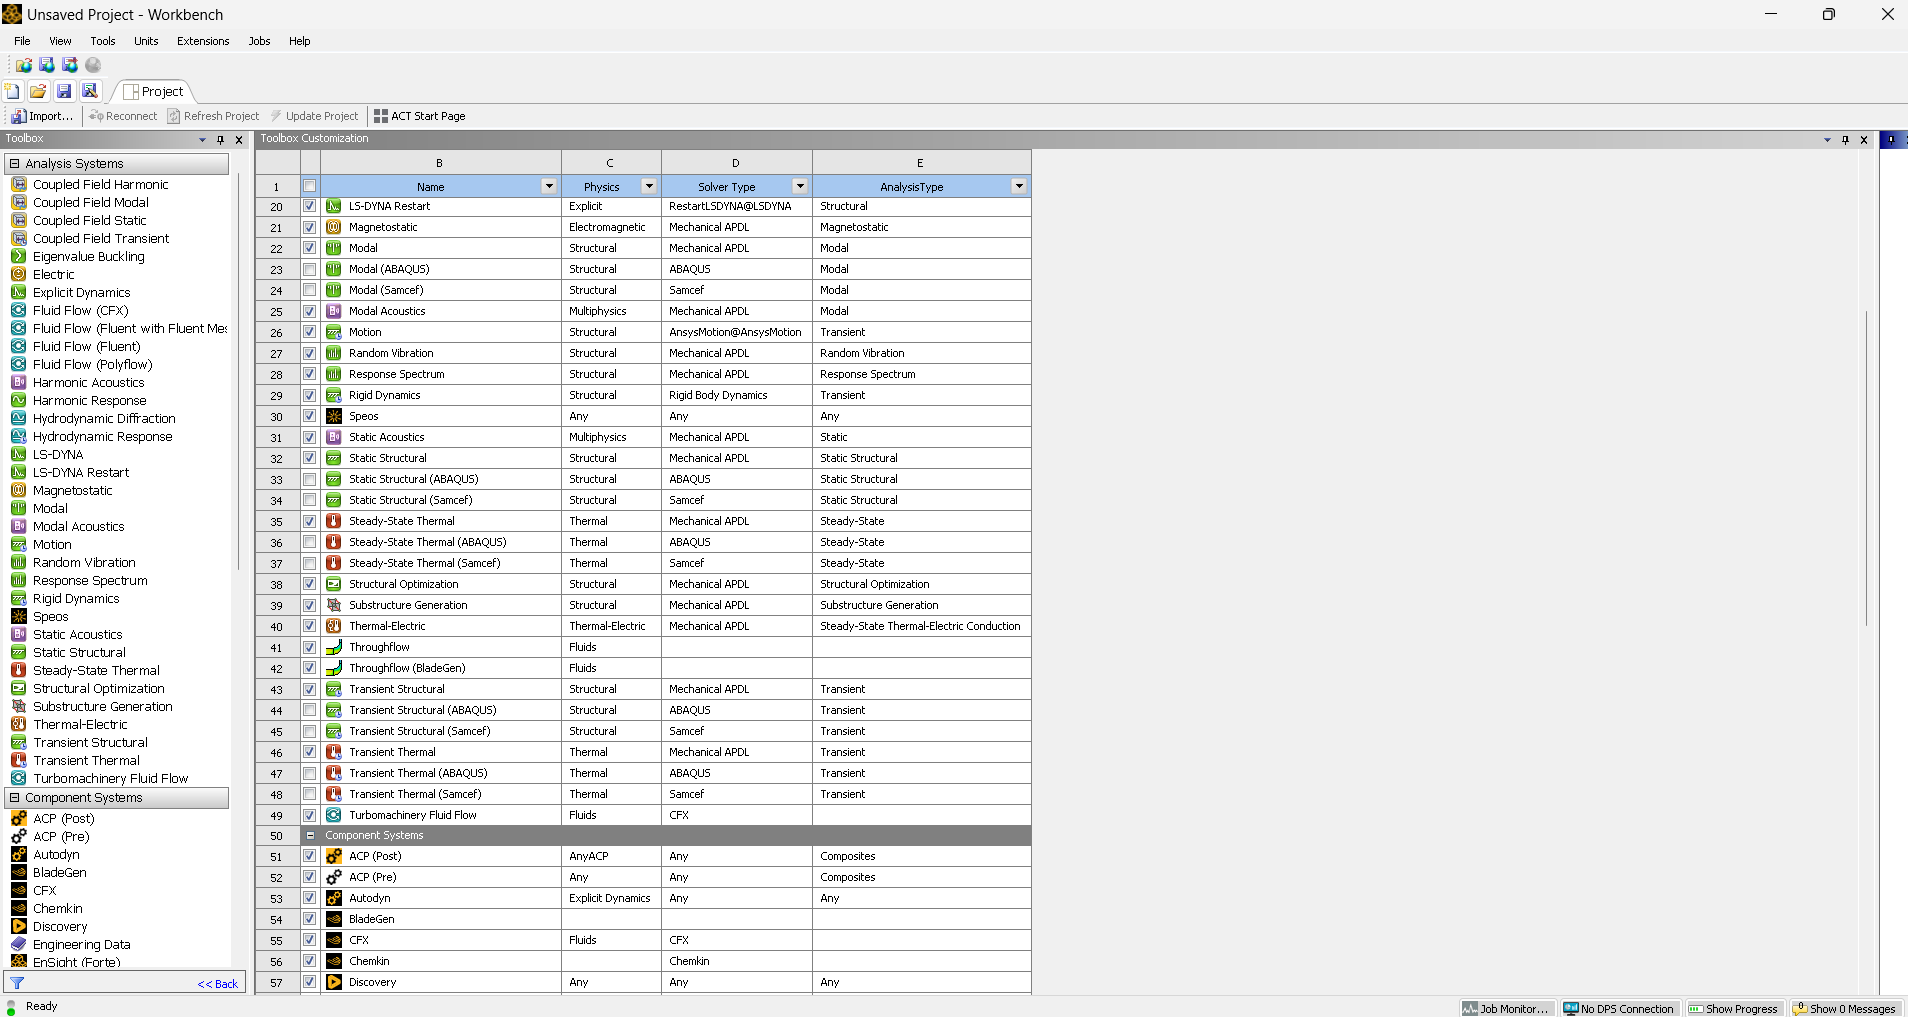The image size is (1908, 1017).
Task: Click the Refresh Project button
Action: (213, 116)
